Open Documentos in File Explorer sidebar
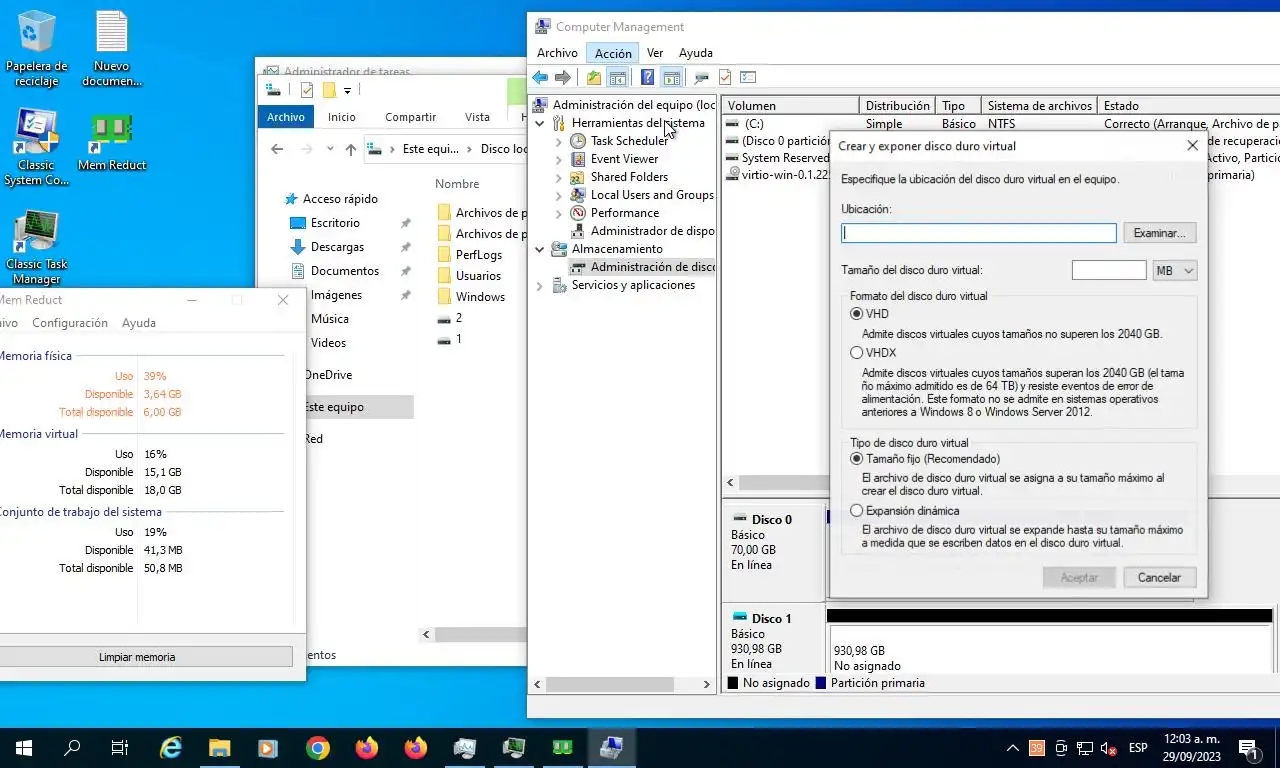1280x768 pixels. click(344, 271)
